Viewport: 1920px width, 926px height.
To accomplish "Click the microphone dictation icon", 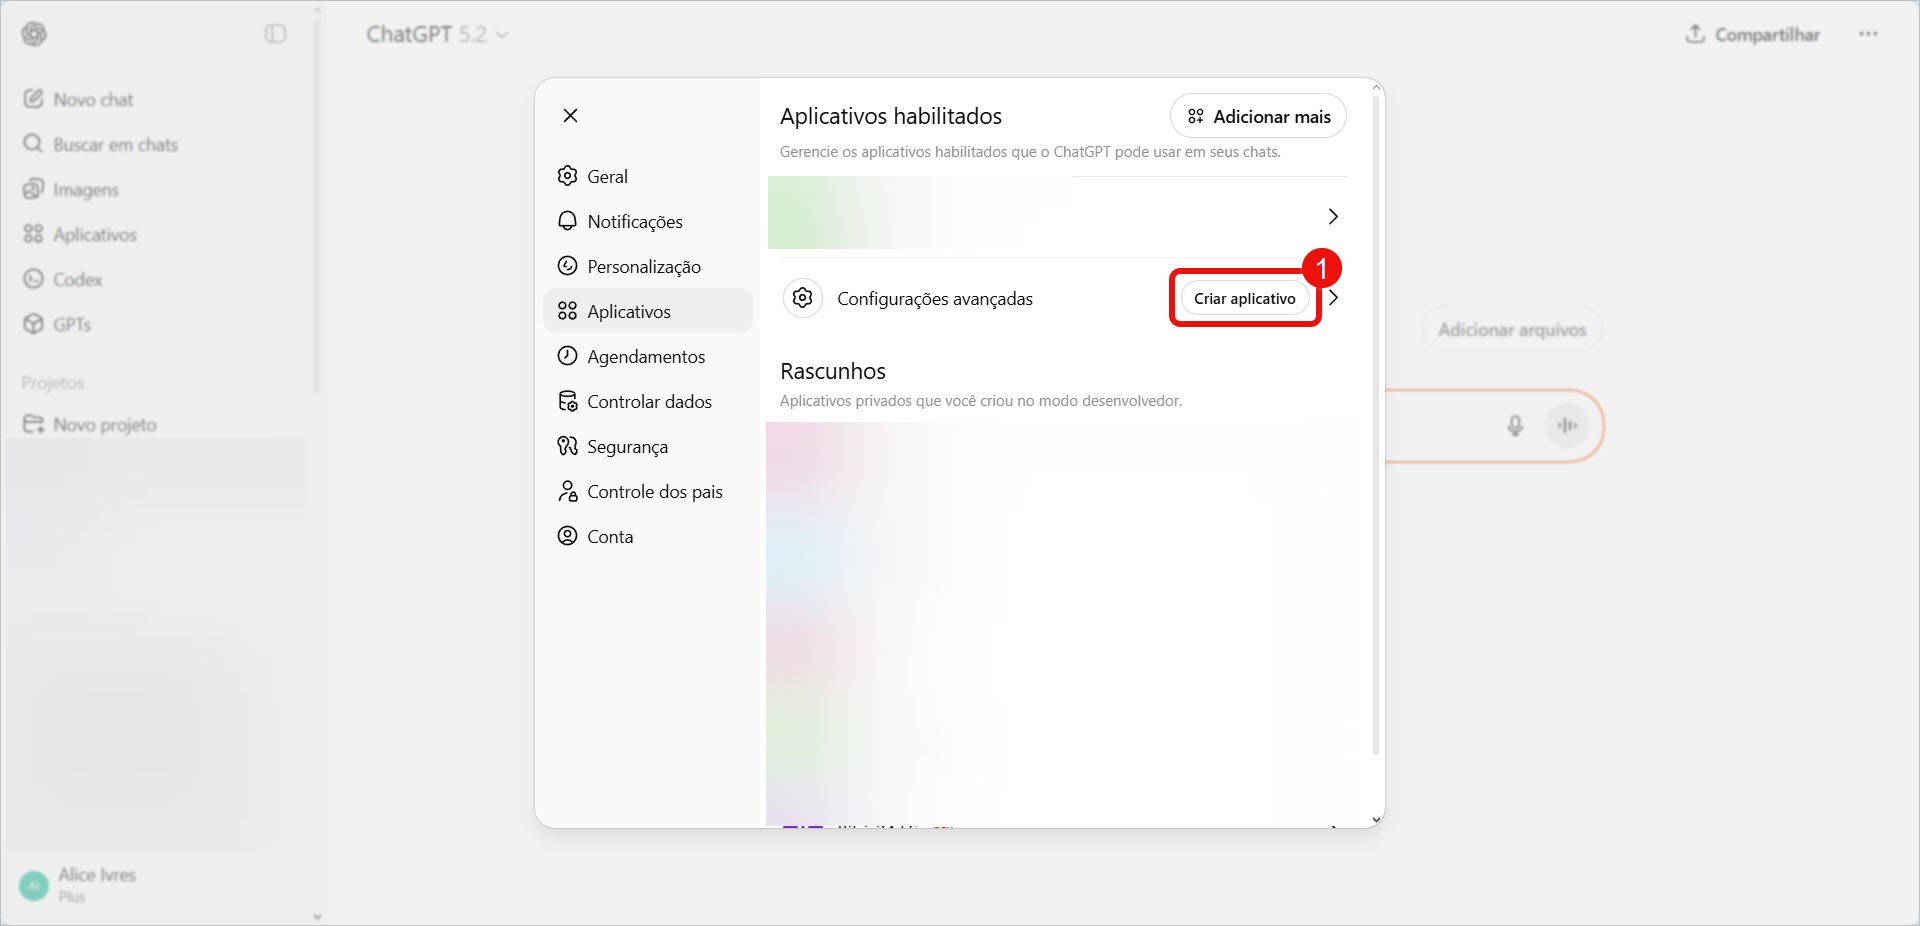I will tap(1515, 426).
